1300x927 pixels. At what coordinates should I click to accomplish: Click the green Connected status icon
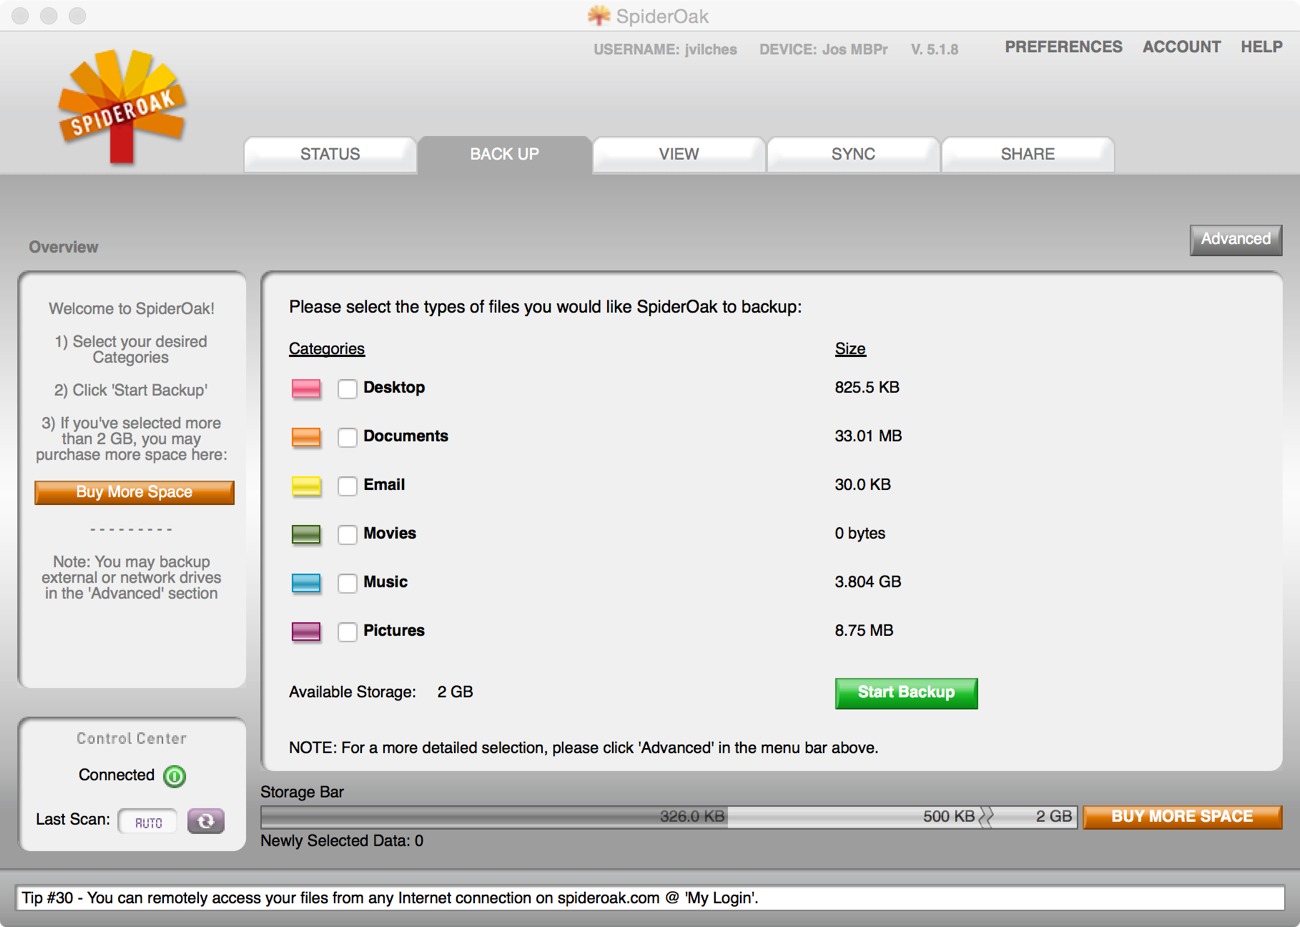click(174, 776)
